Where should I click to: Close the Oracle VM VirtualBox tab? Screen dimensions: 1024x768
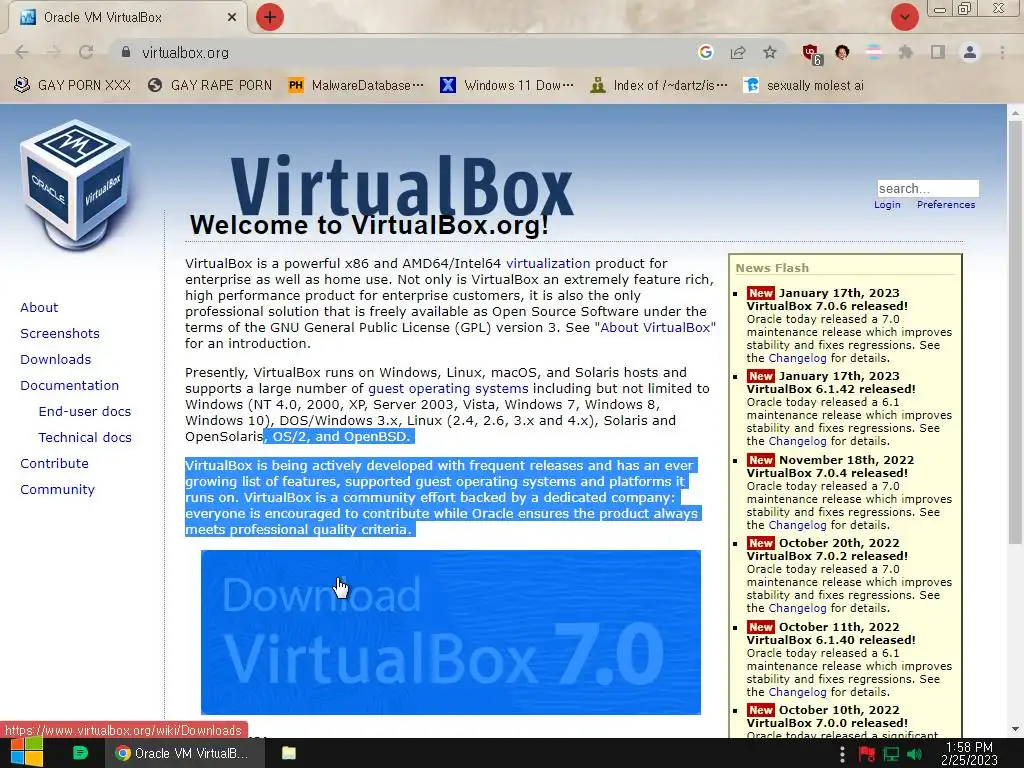pyautogui.click(x=232, y=18)
